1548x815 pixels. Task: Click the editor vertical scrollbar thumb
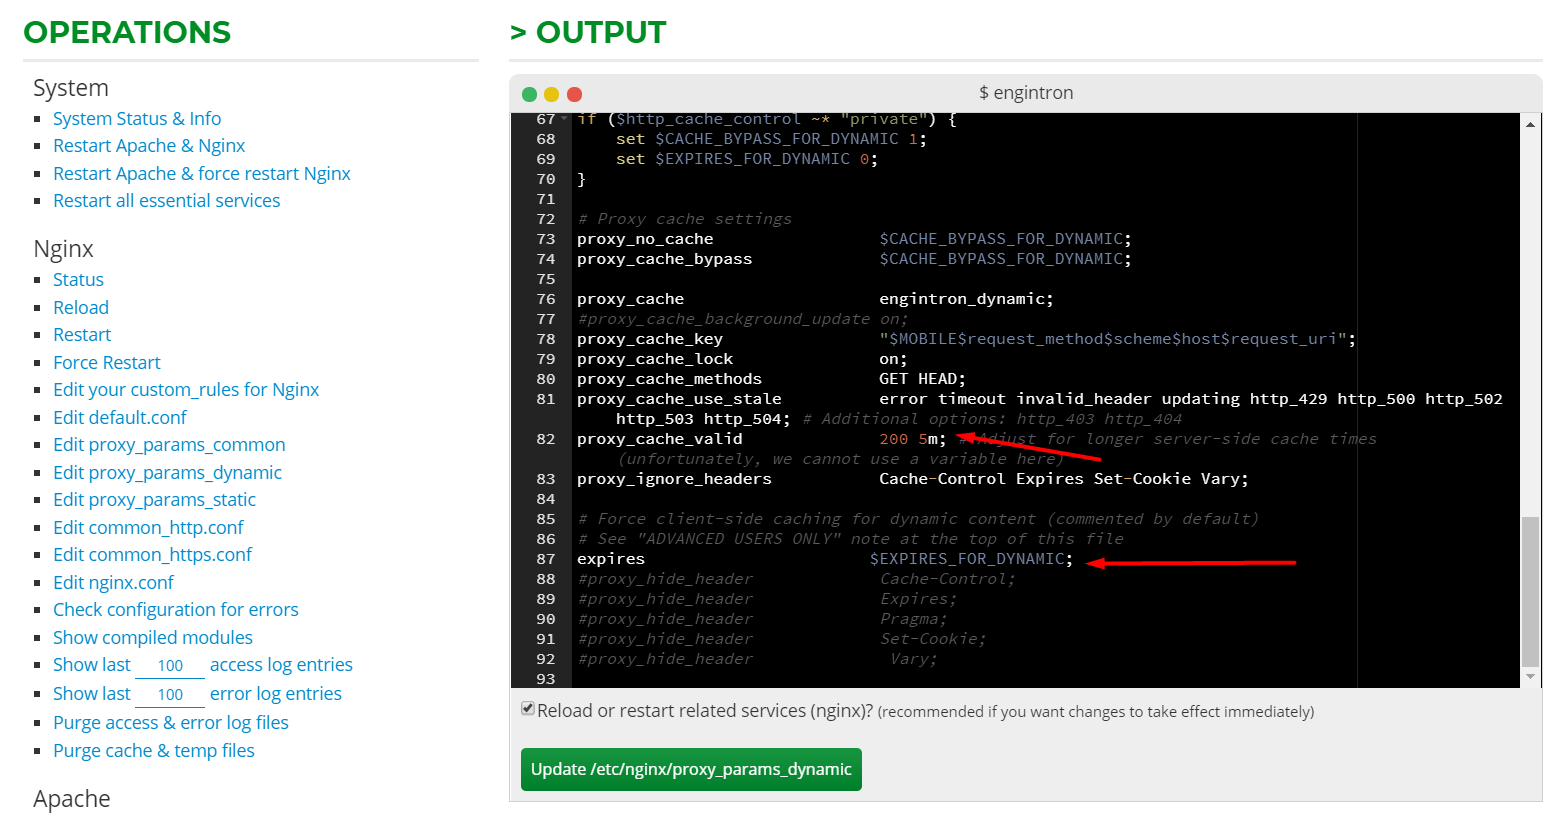1530,592
